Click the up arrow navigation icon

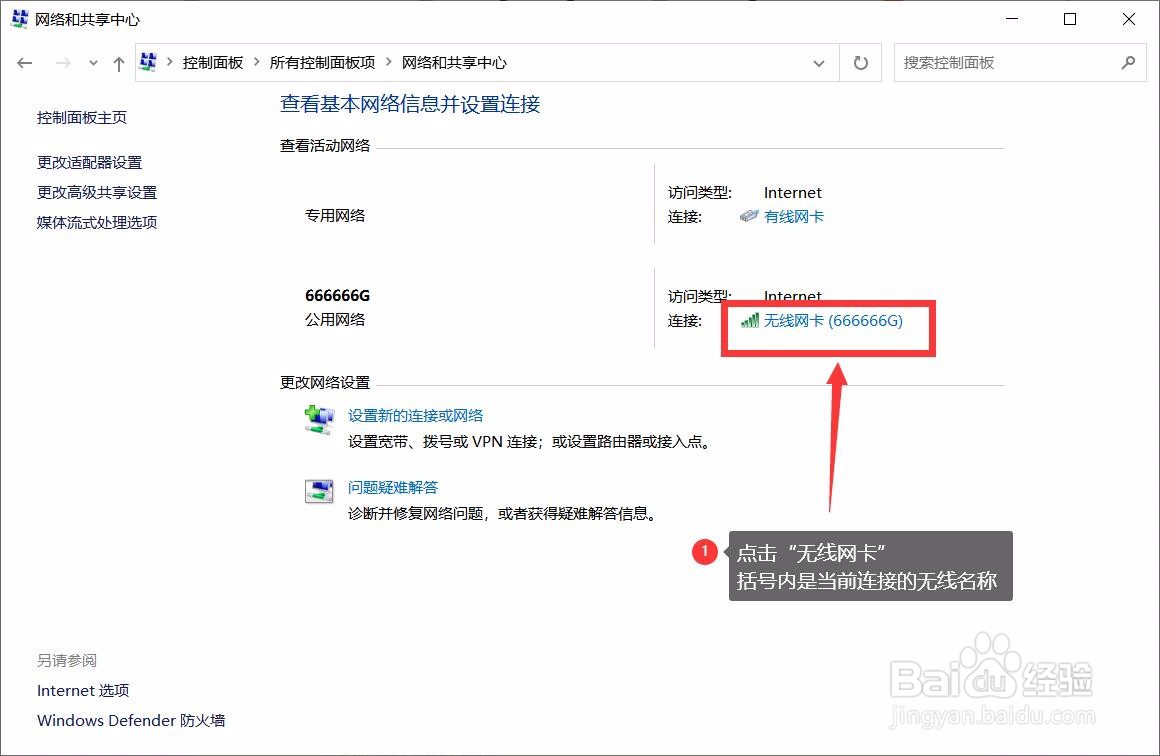coord(118,62)
